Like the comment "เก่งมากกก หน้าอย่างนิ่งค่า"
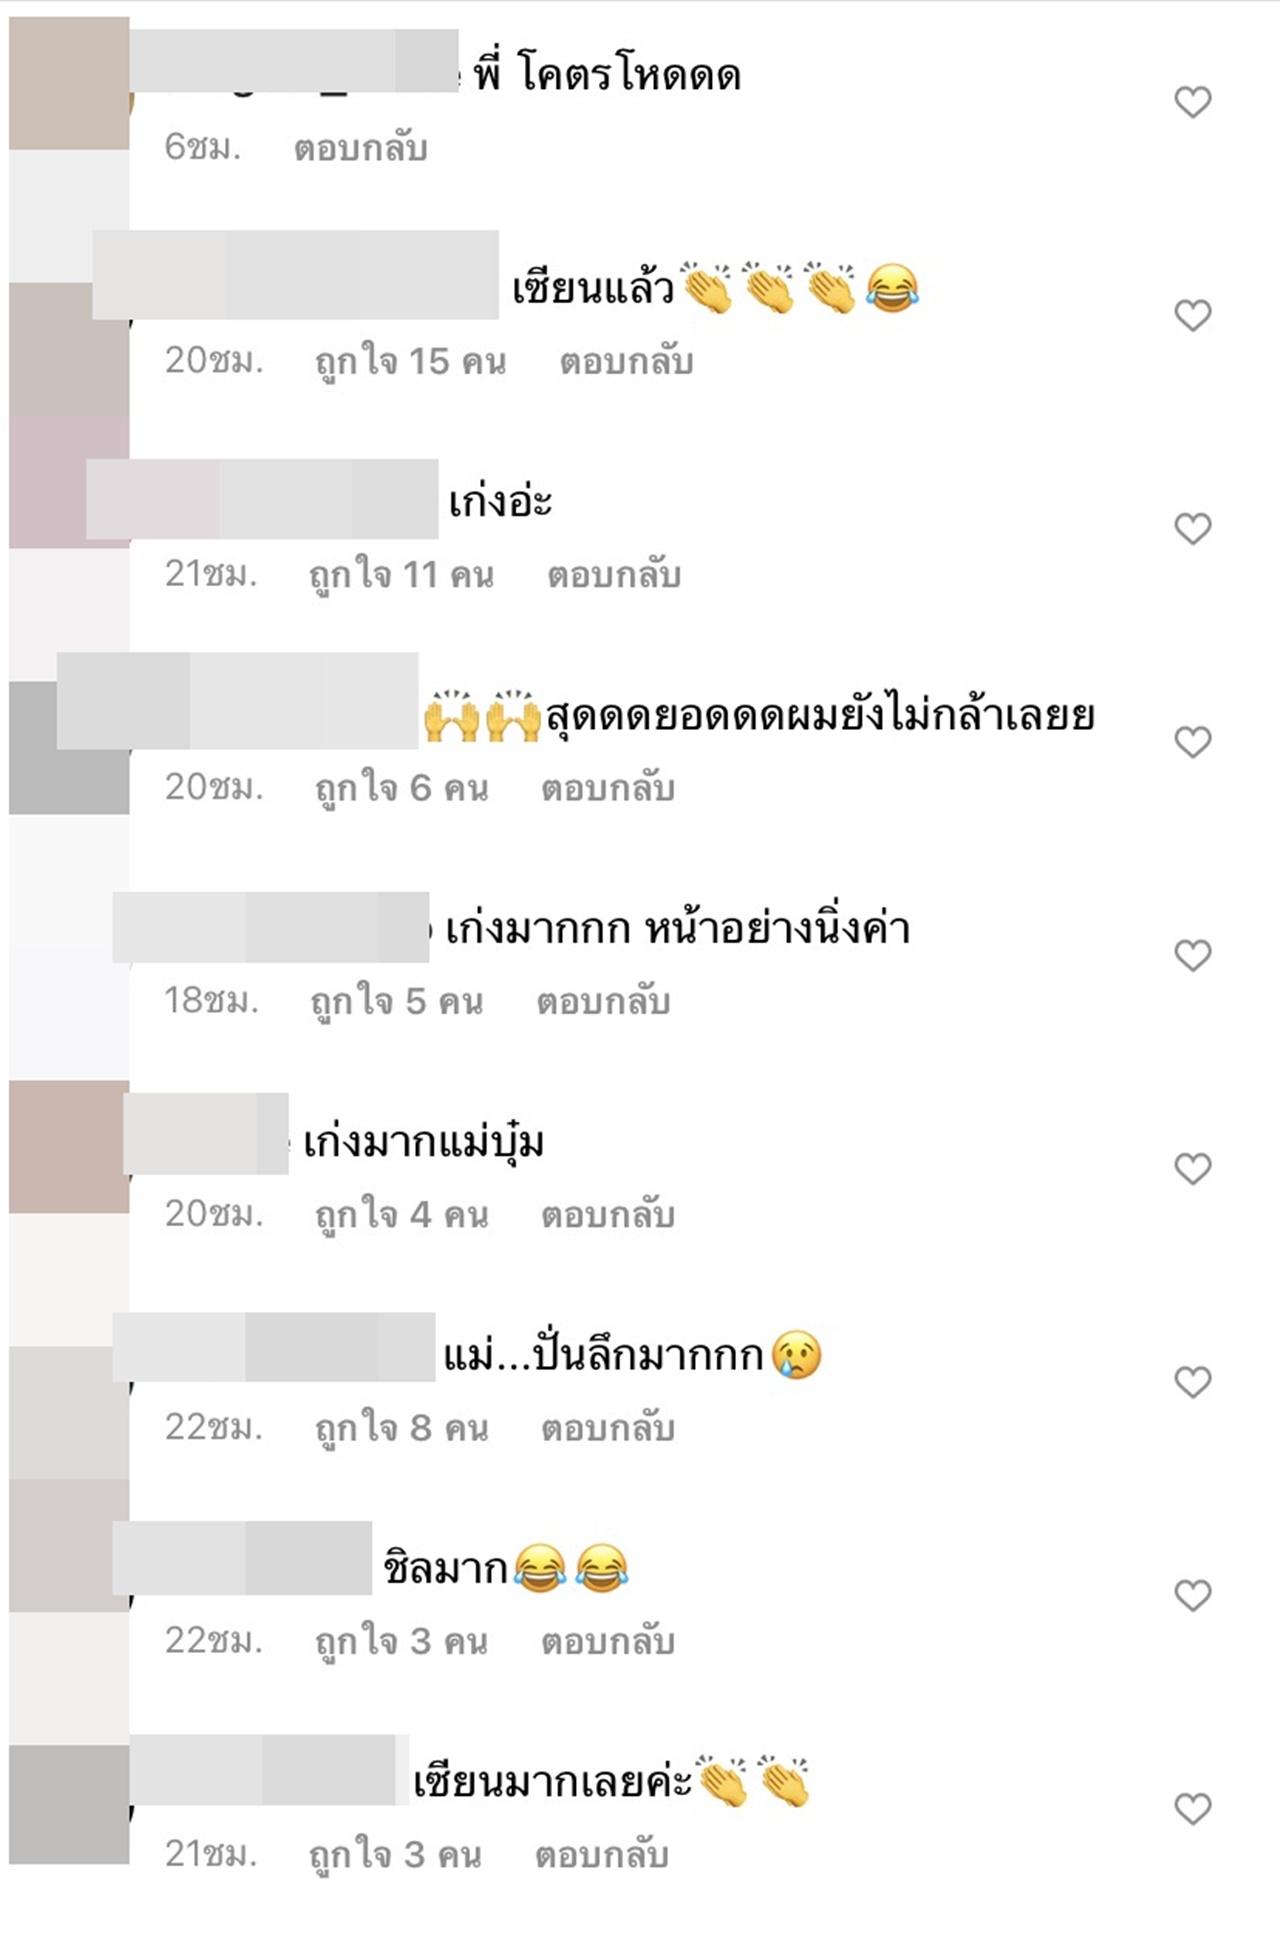 click(1192, 955)
